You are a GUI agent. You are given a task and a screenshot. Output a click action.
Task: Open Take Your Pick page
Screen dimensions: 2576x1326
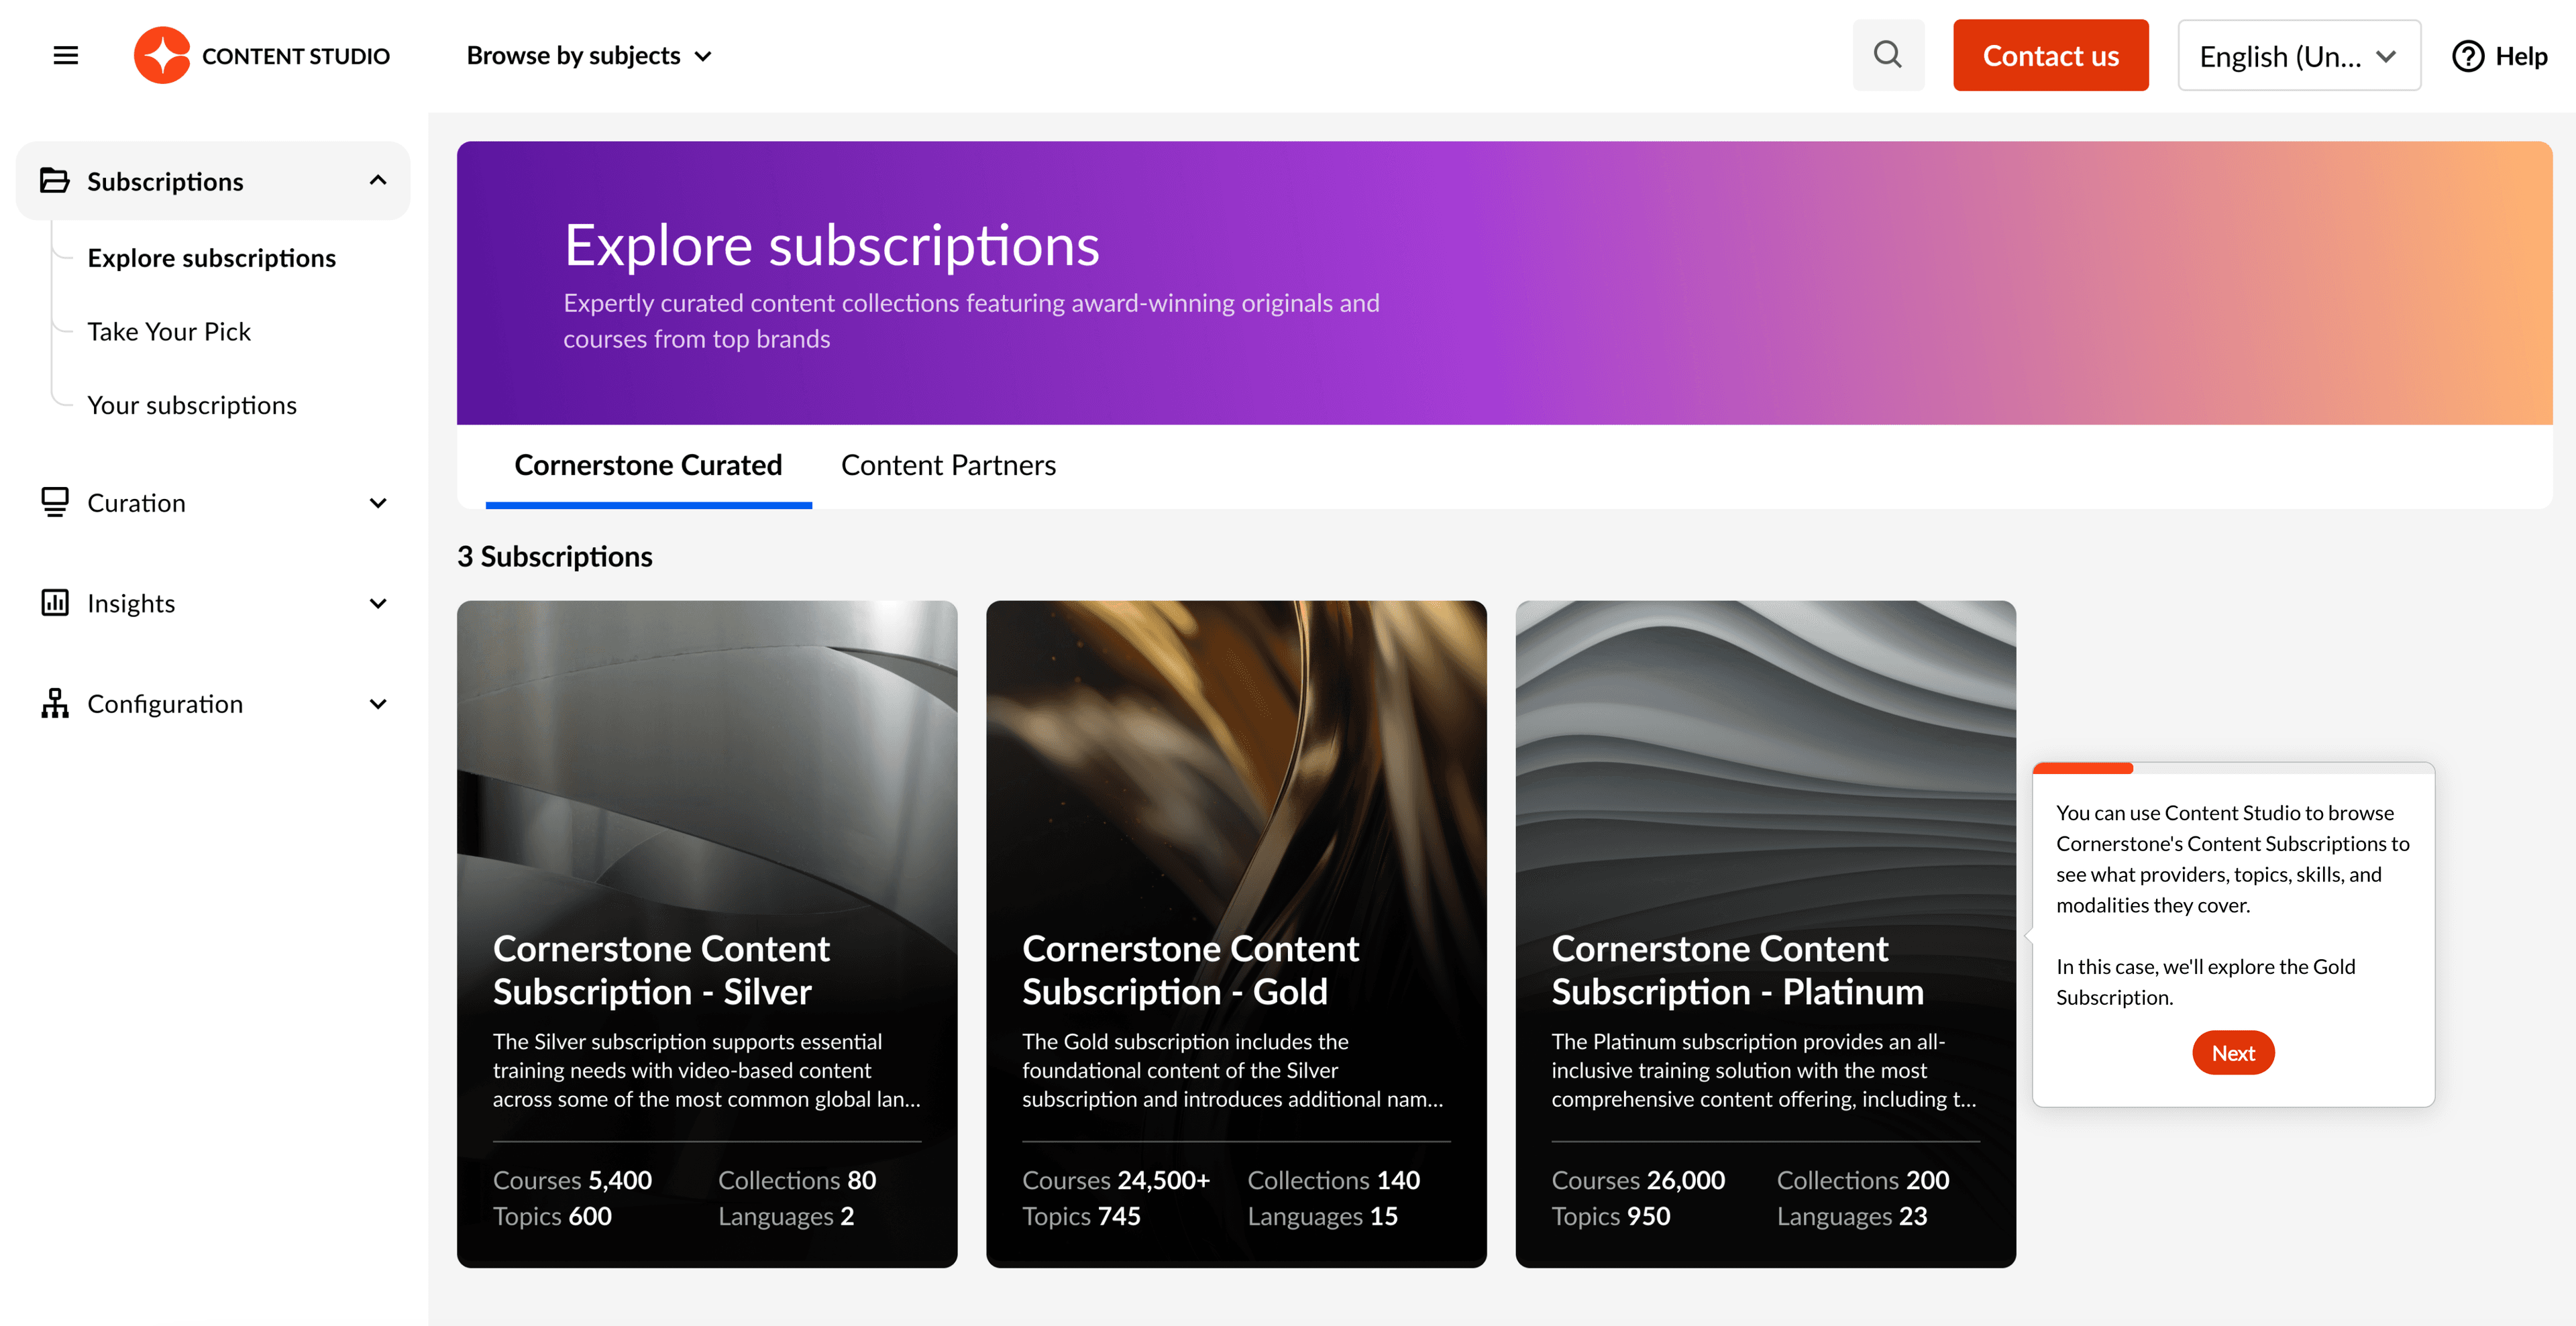point(169,331)
